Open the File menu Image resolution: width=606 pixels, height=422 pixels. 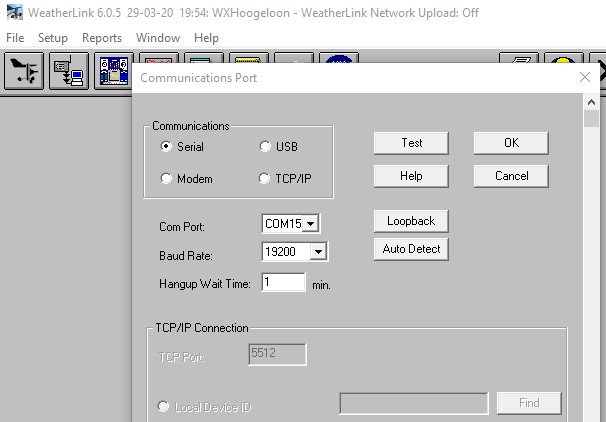point(15,38)
